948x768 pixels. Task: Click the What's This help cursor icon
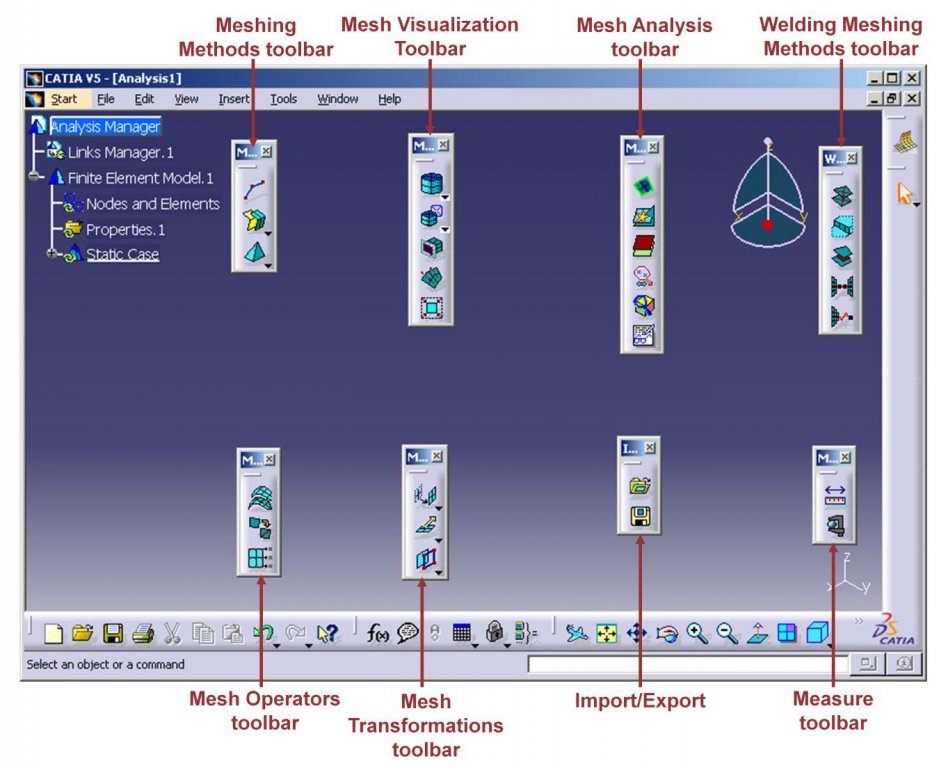click(328, 633)
